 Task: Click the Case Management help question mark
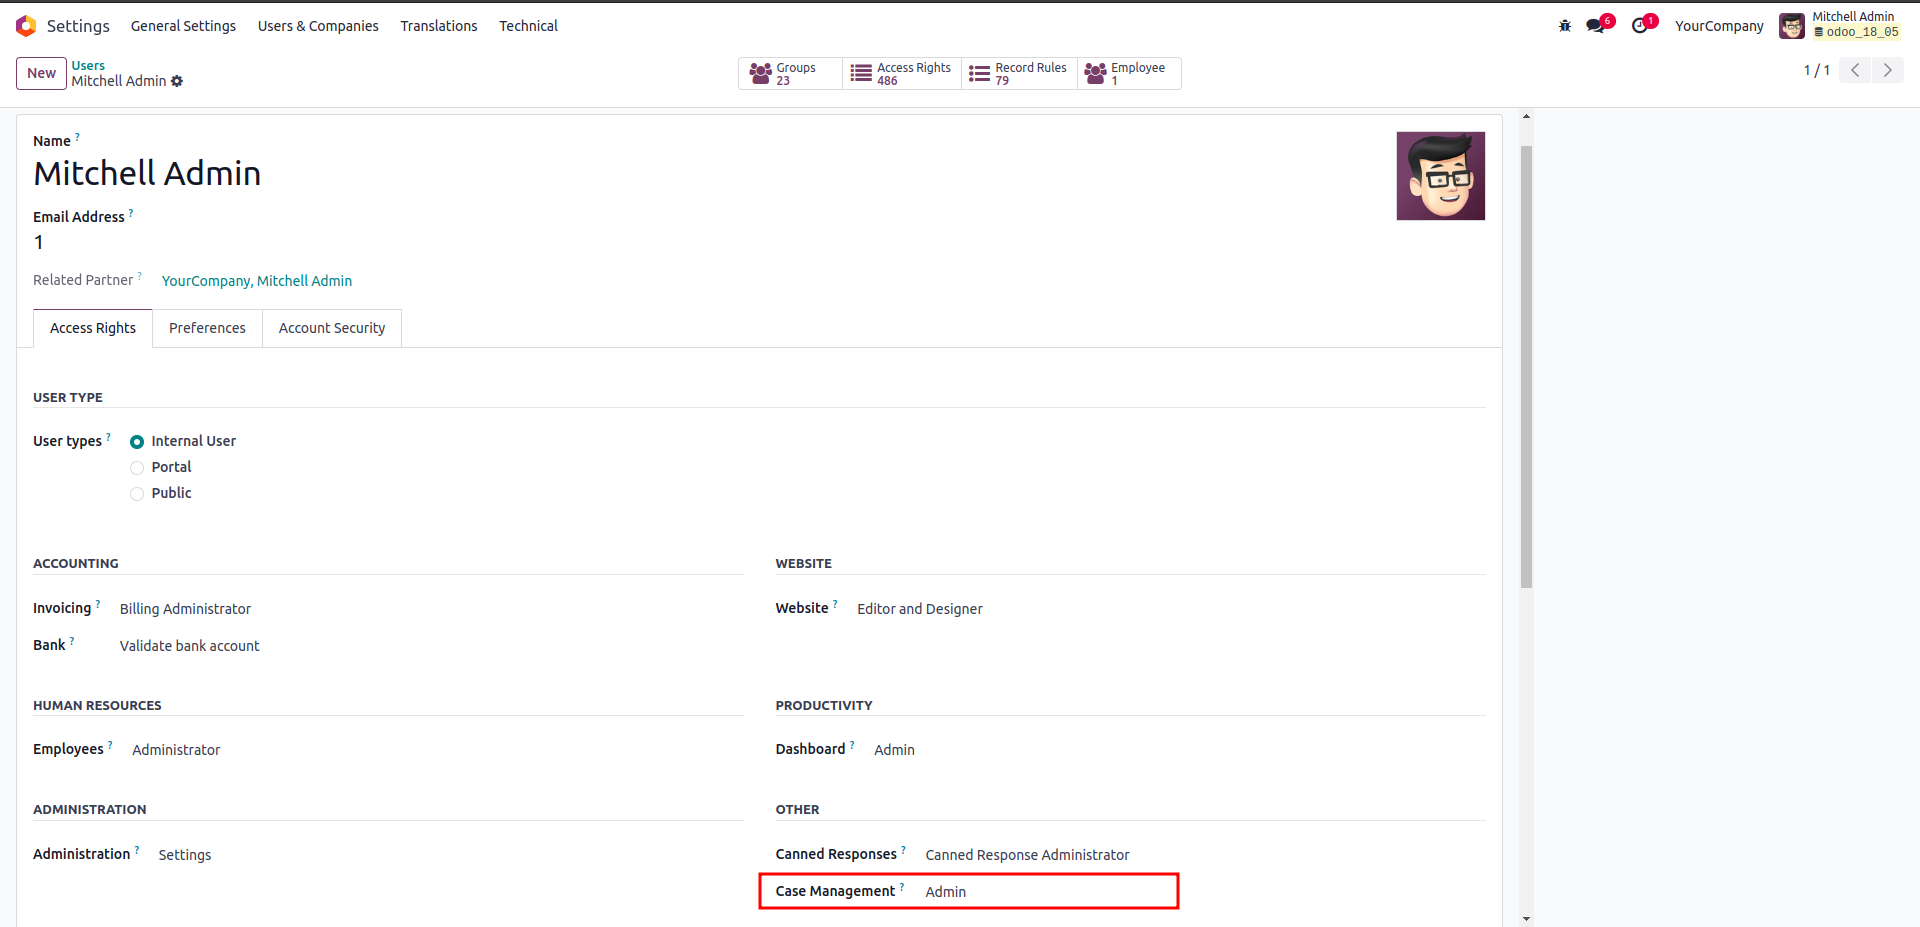[902, 887]
